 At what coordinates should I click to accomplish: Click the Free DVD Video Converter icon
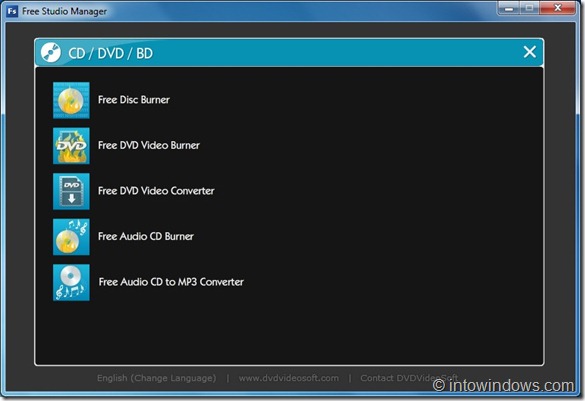coord(71,191)
